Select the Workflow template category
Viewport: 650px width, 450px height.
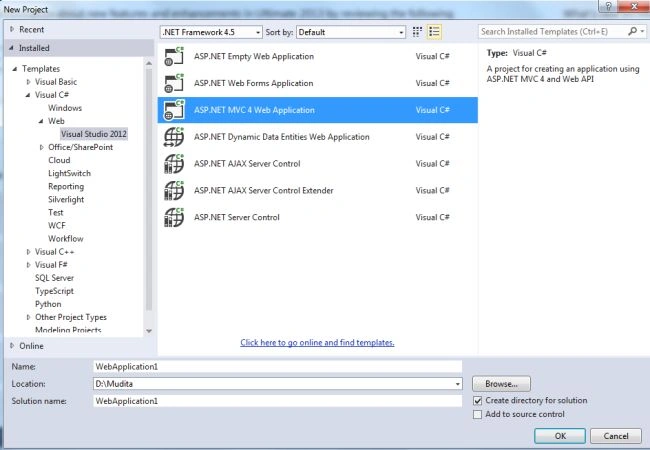(x=65, y=239)
